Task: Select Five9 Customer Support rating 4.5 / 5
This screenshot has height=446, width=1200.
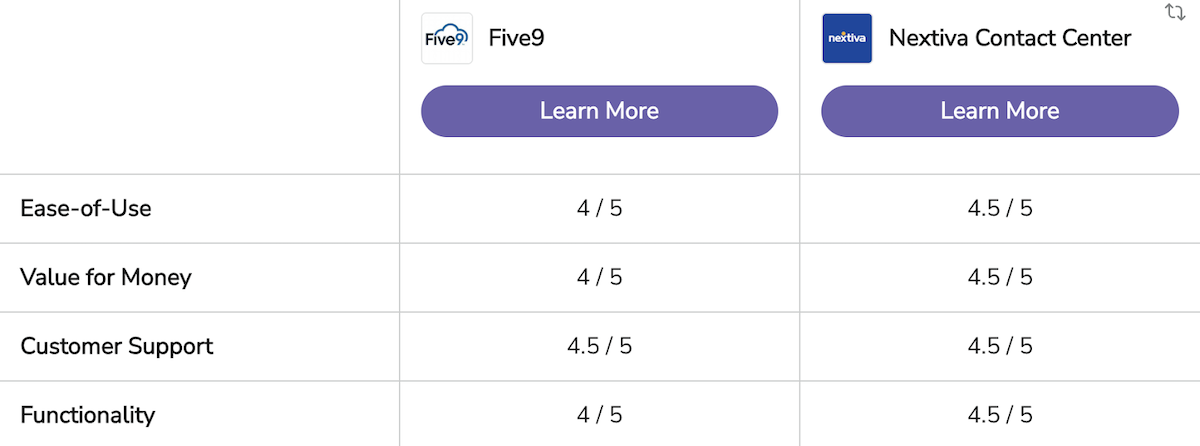Action: (599, 346)
